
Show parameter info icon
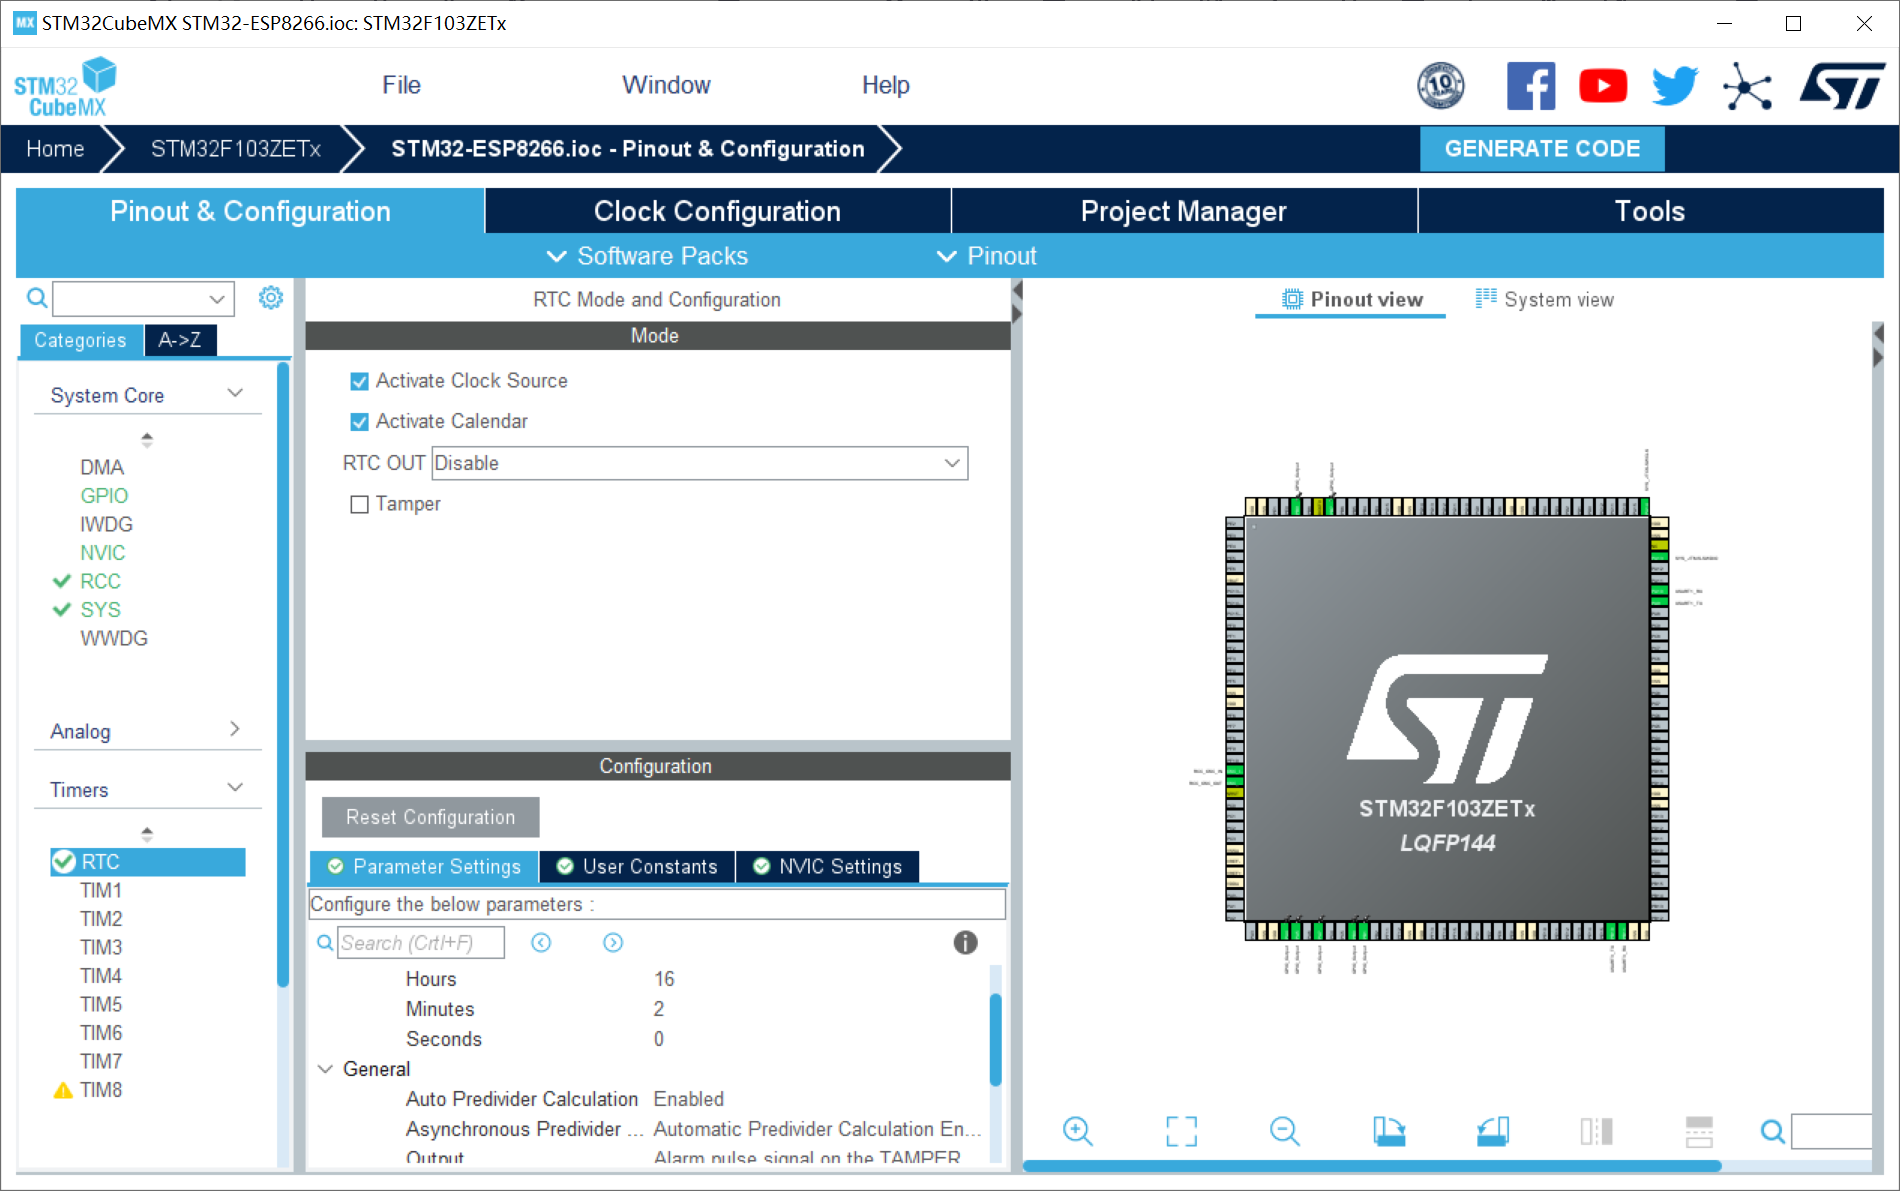(x=965, y=942)
